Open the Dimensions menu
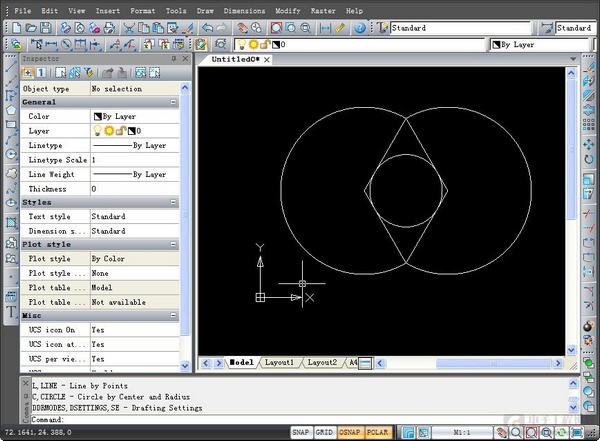The height and width of the screenshot is (441, 600). tap(245, 10)
